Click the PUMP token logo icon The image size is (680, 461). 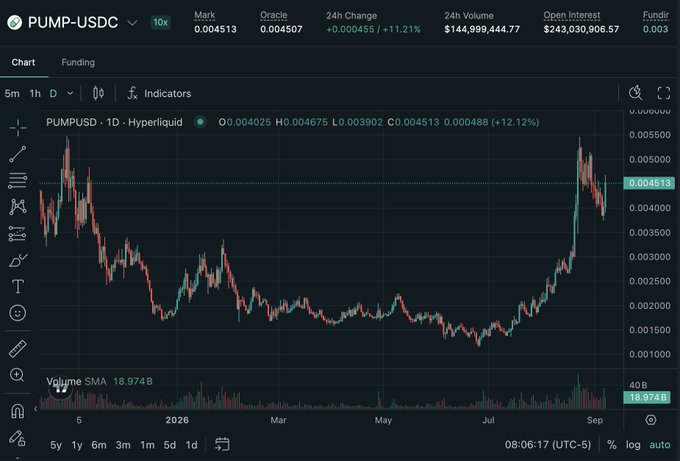click(x=14, y=23)
